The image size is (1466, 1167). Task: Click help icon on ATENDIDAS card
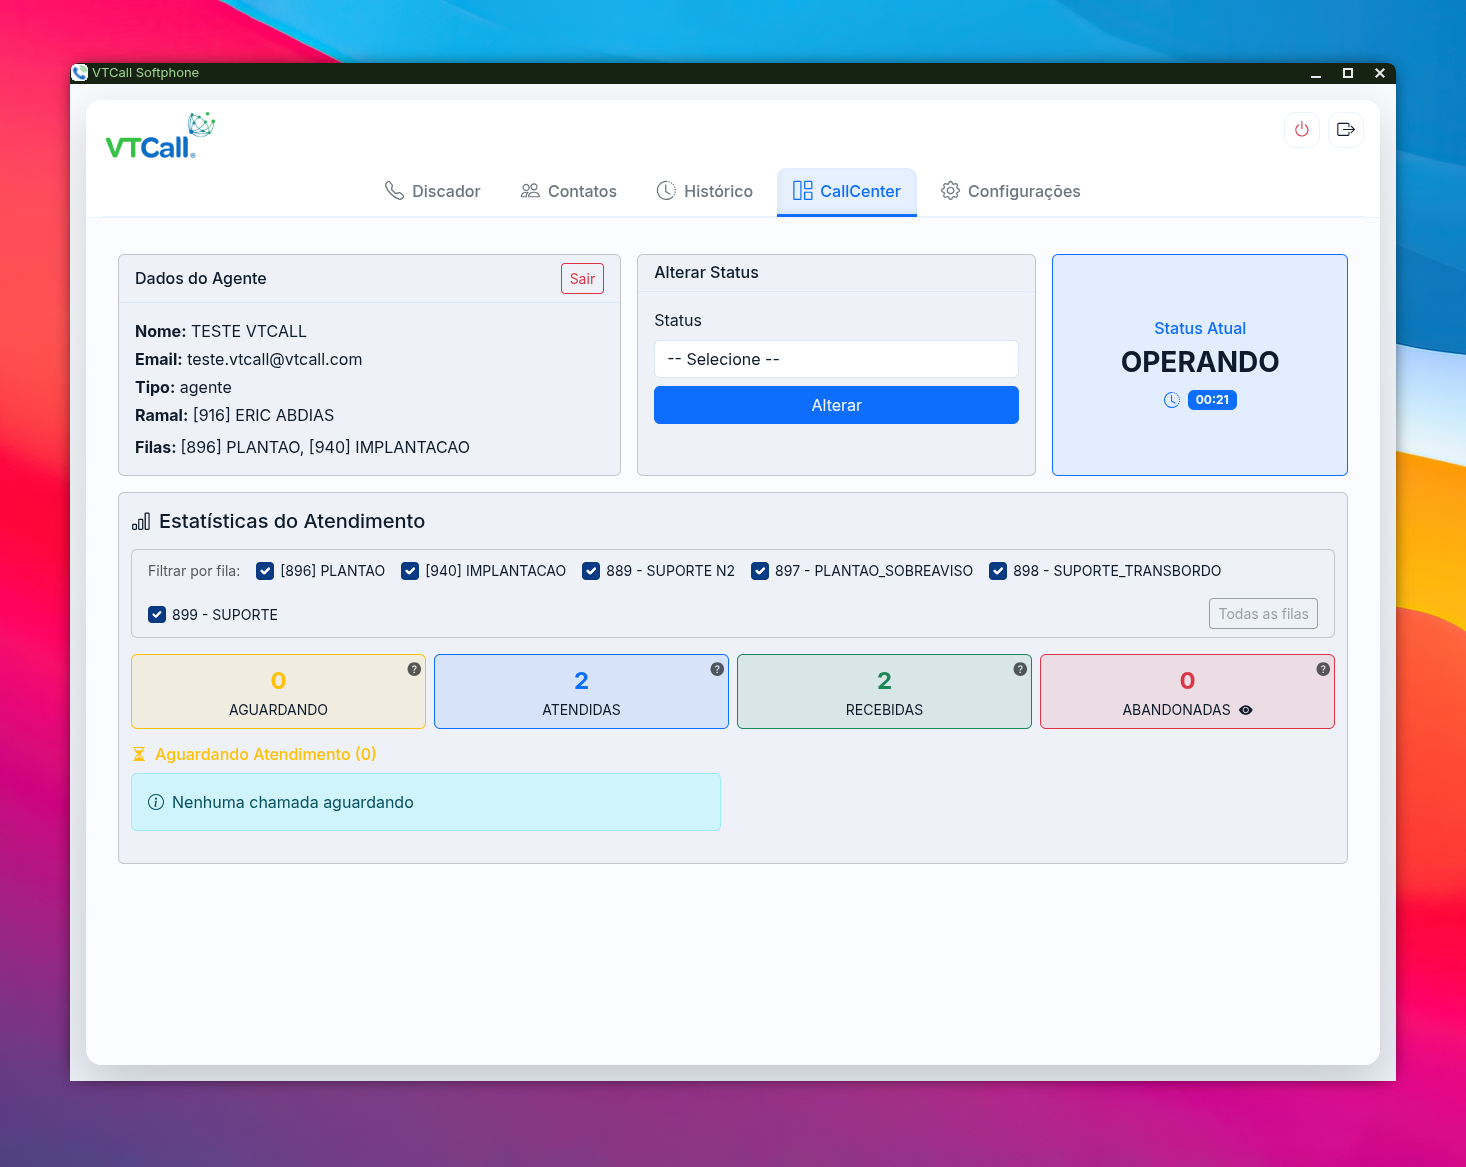tap(717, 669)
